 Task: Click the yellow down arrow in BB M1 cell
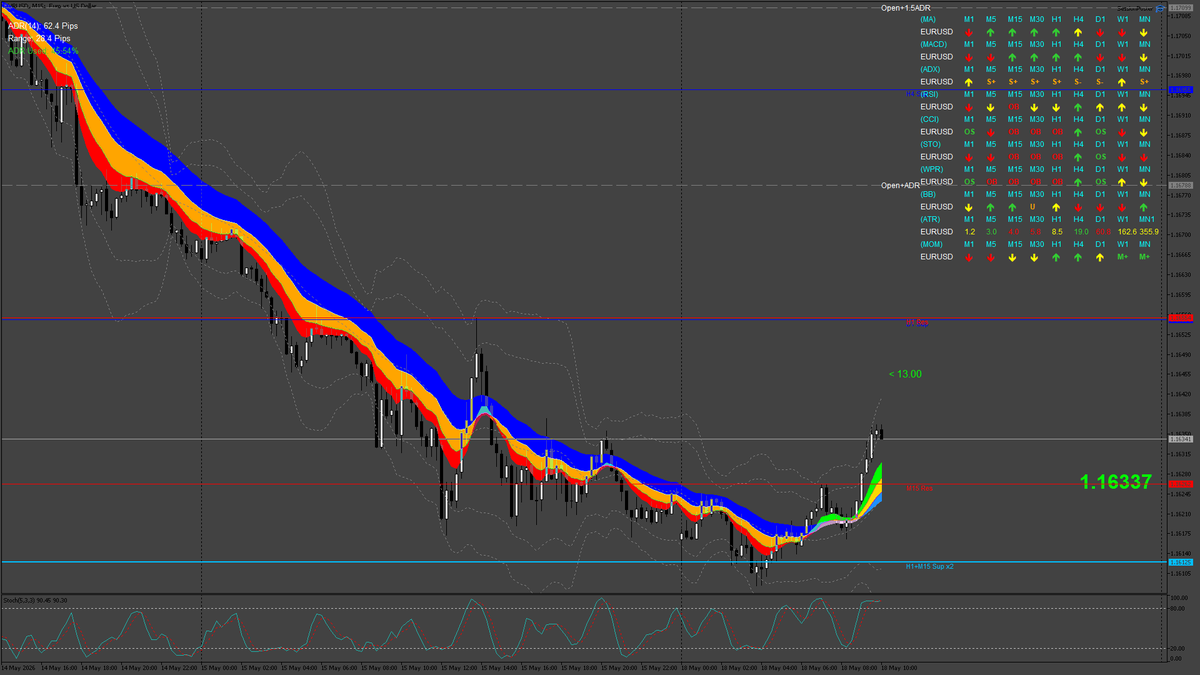969,207
